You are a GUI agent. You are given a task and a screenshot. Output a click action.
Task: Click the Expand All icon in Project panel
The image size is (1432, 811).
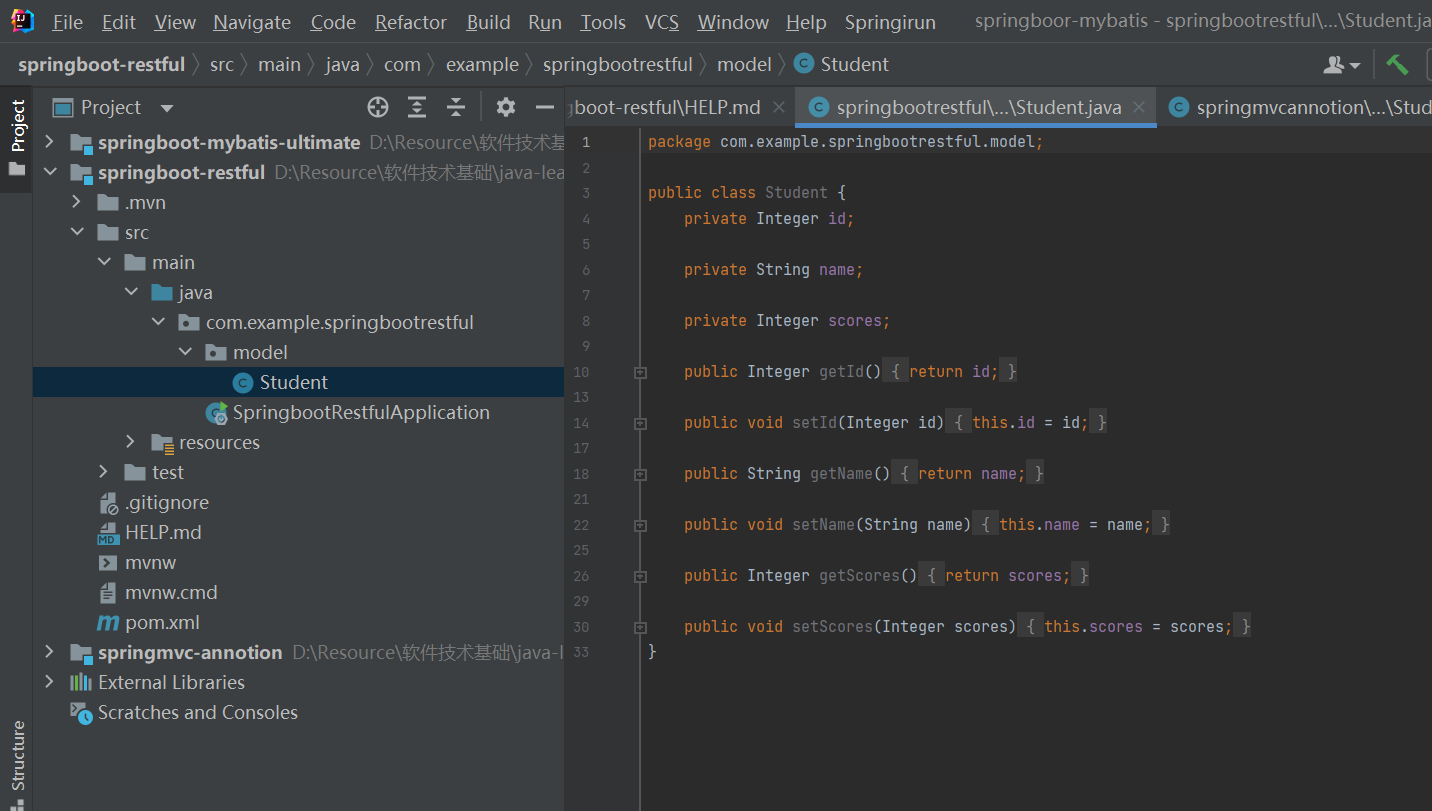point(417,107)
